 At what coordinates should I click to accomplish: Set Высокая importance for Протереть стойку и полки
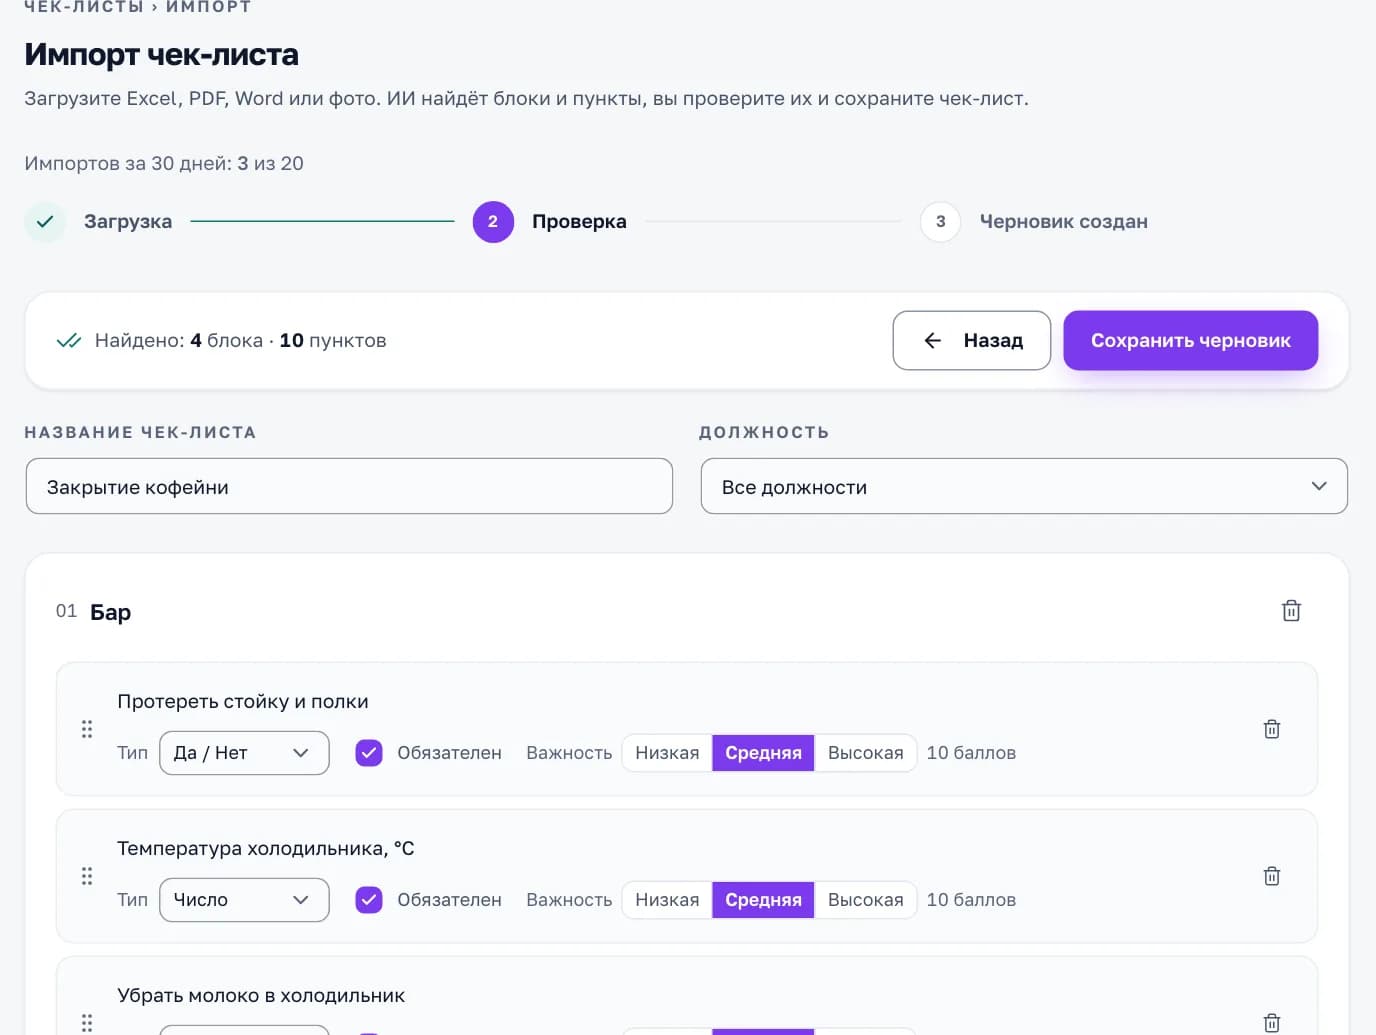pyautogui.click(x=865, y=753)
